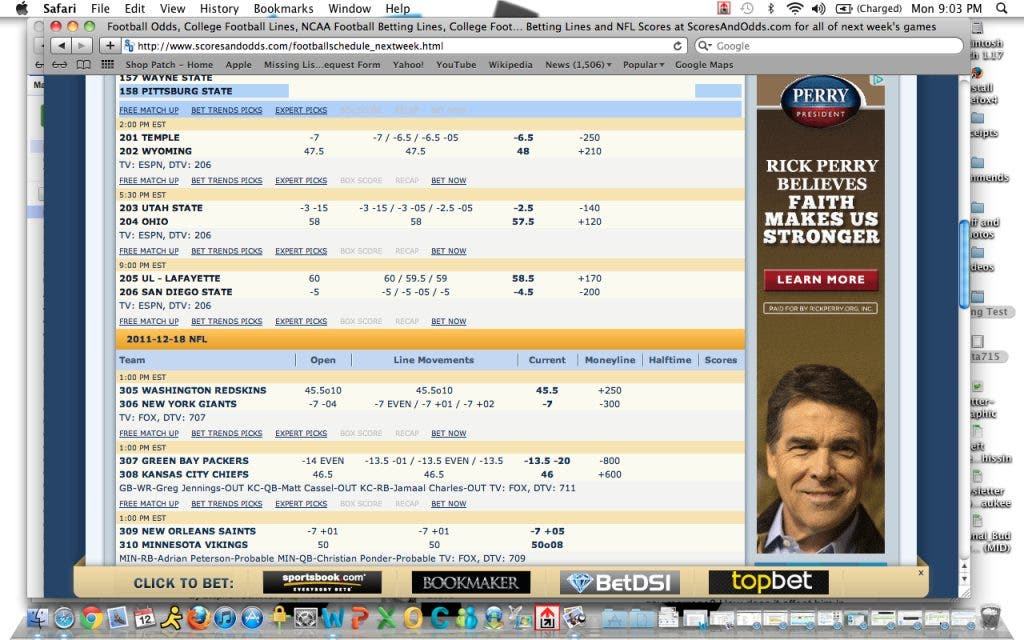
Task: Launch Firefox from the Dock
Action: click(198, 617)
